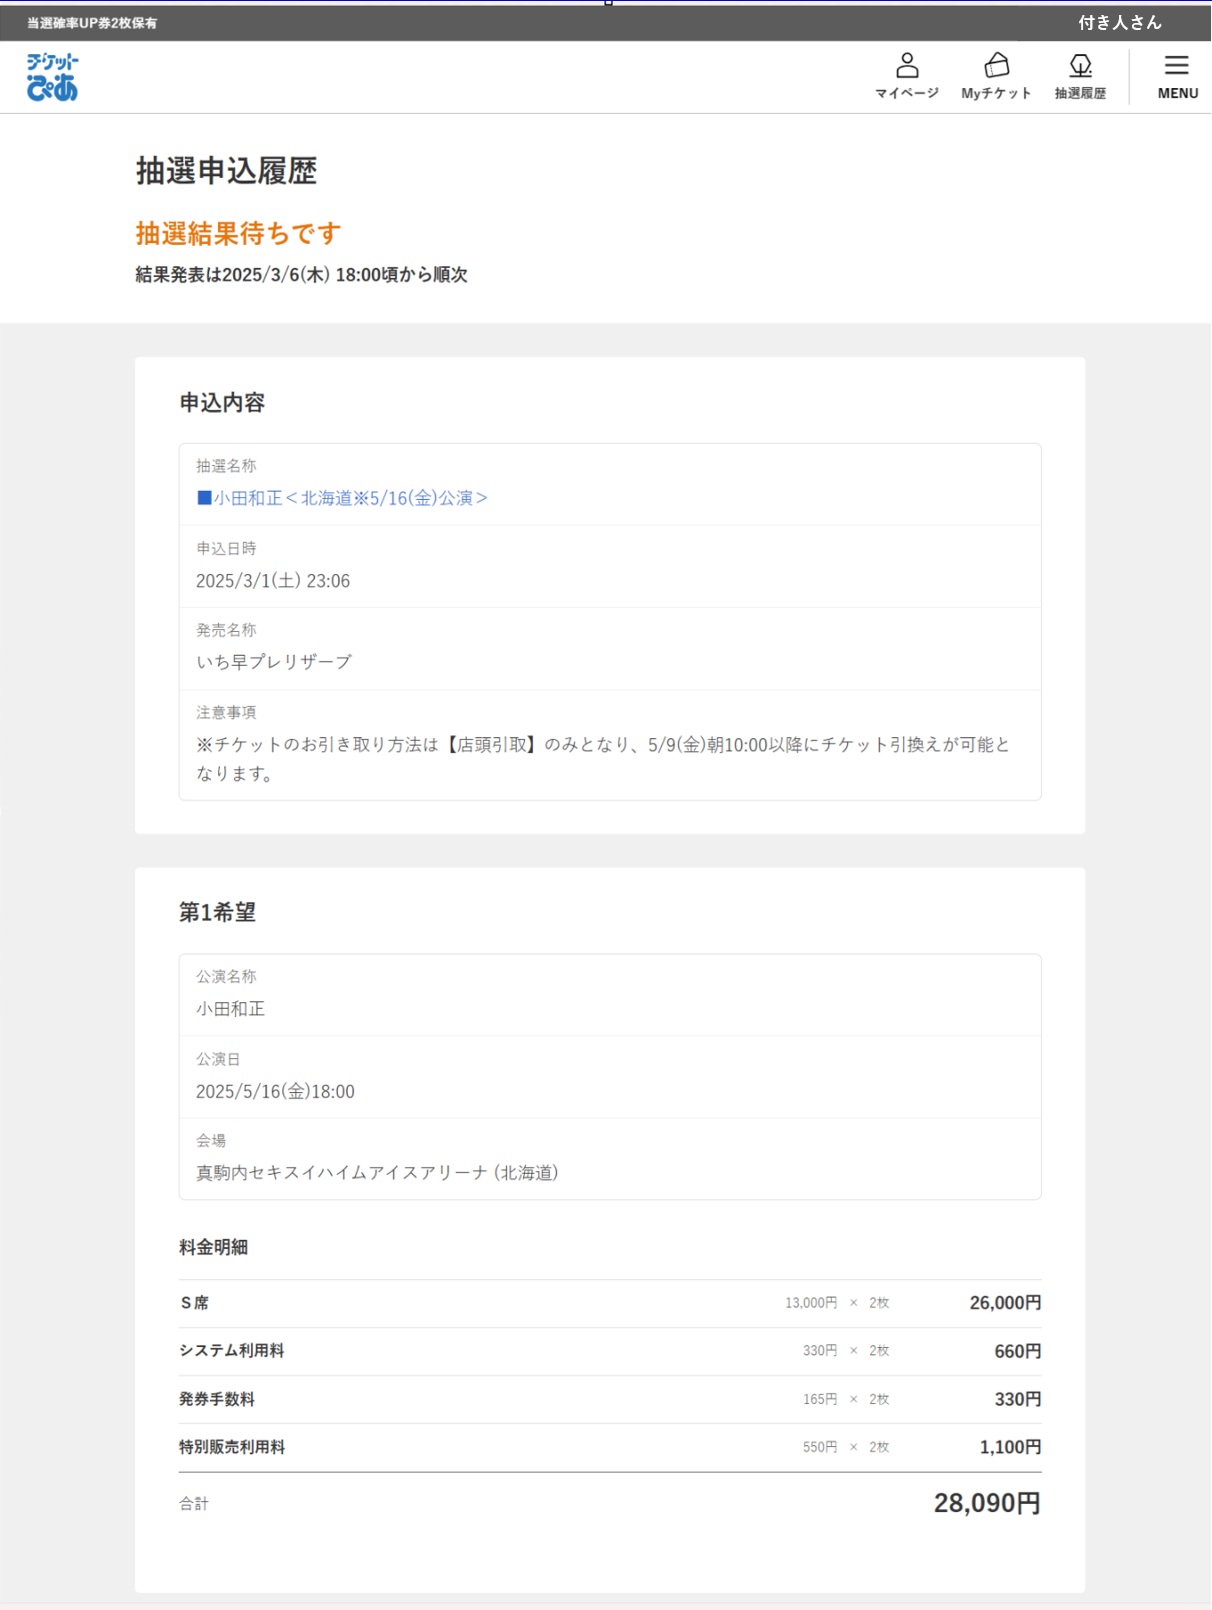Click the 抽選申込履歴 page heading
Screen dimensions: 1212x1610
227,171
